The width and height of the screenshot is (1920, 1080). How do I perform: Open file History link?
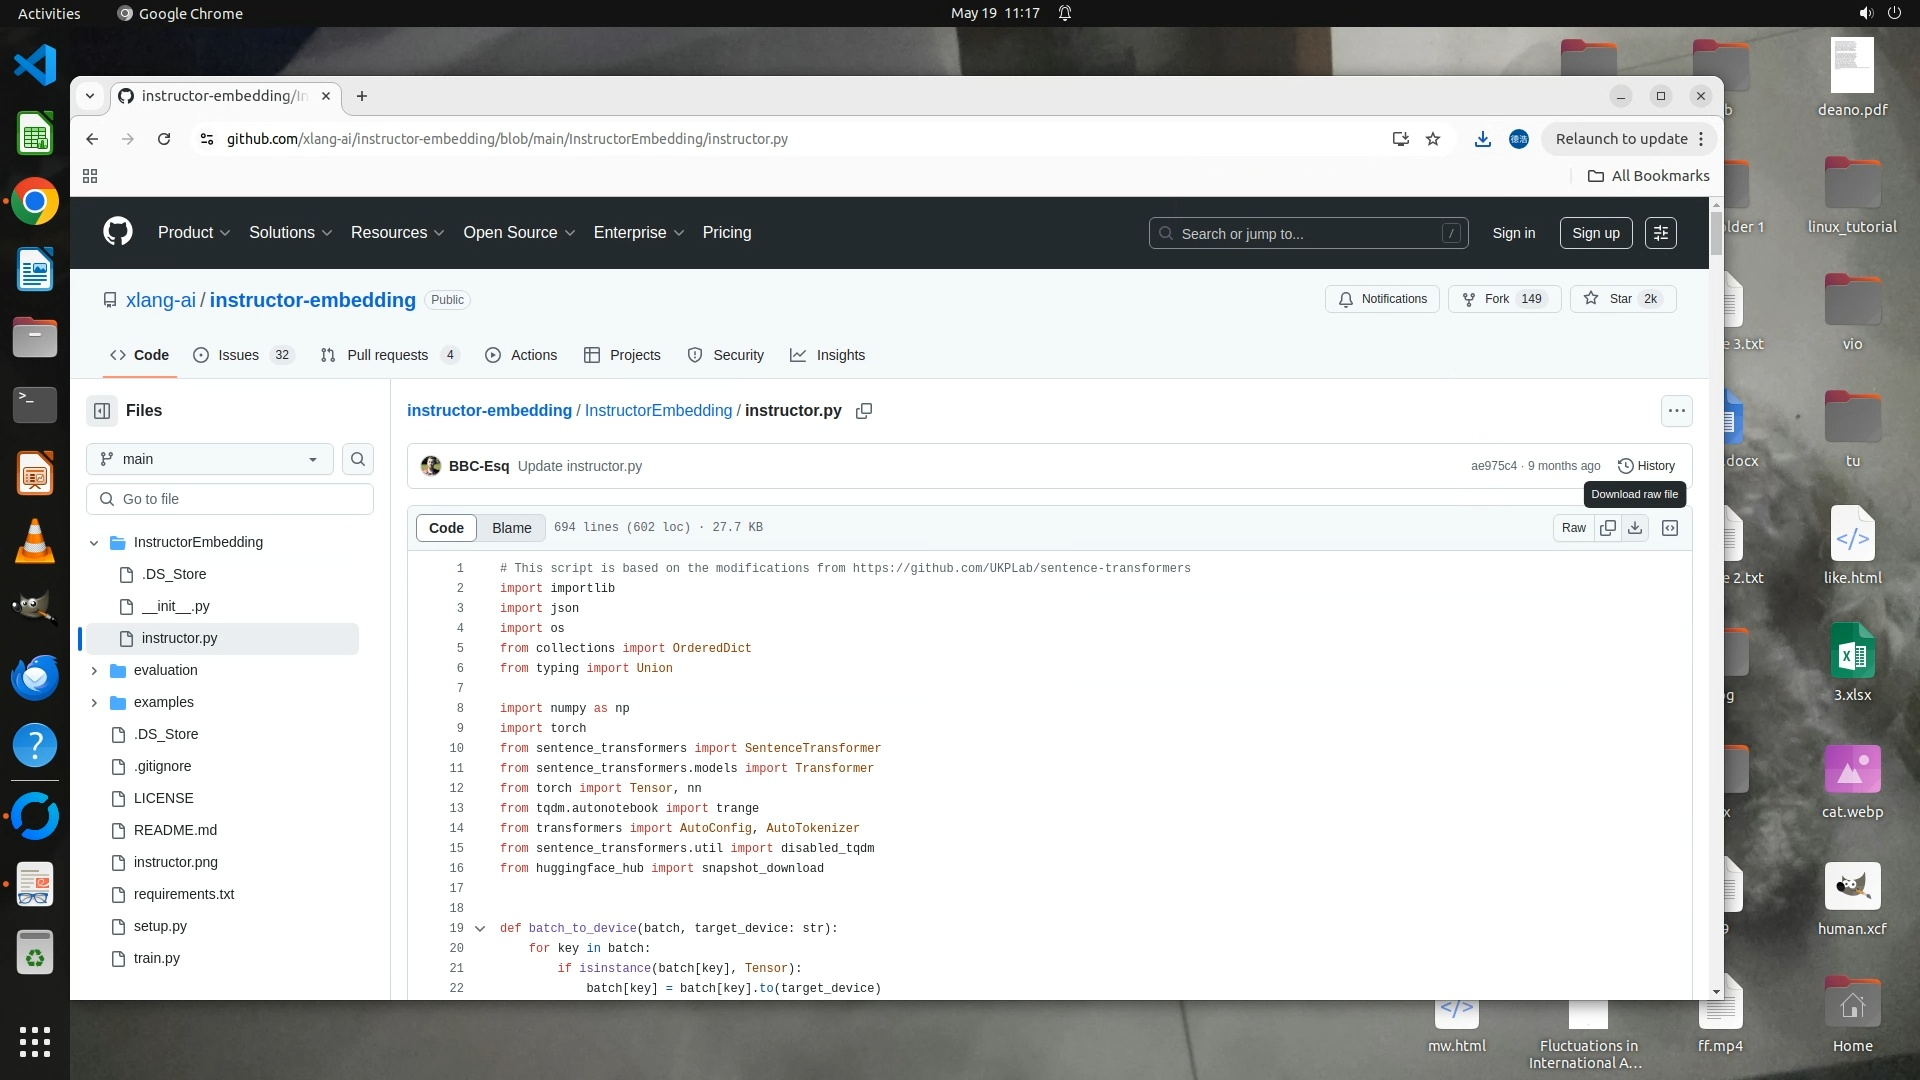point(1646,466)
